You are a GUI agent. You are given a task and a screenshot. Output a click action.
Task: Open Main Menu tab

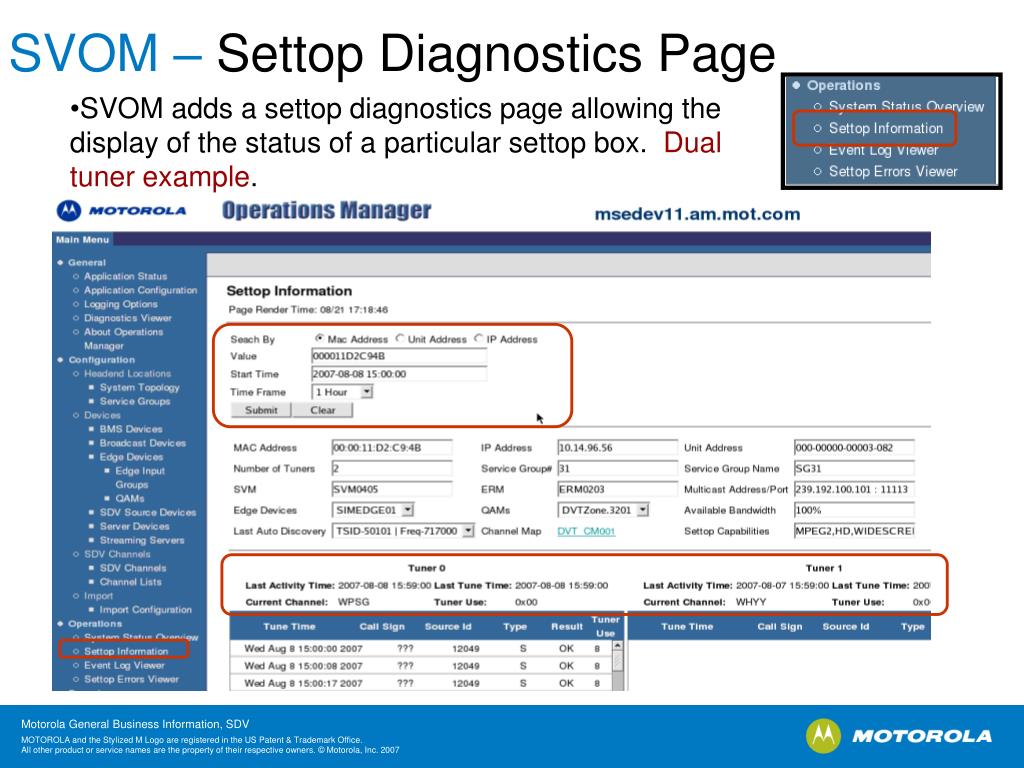coord(82,240)
